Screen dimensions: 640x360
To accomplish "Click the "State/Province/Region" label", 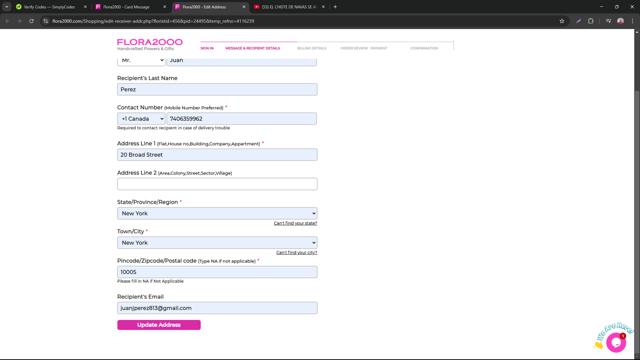I will click(x=147, y=202).
